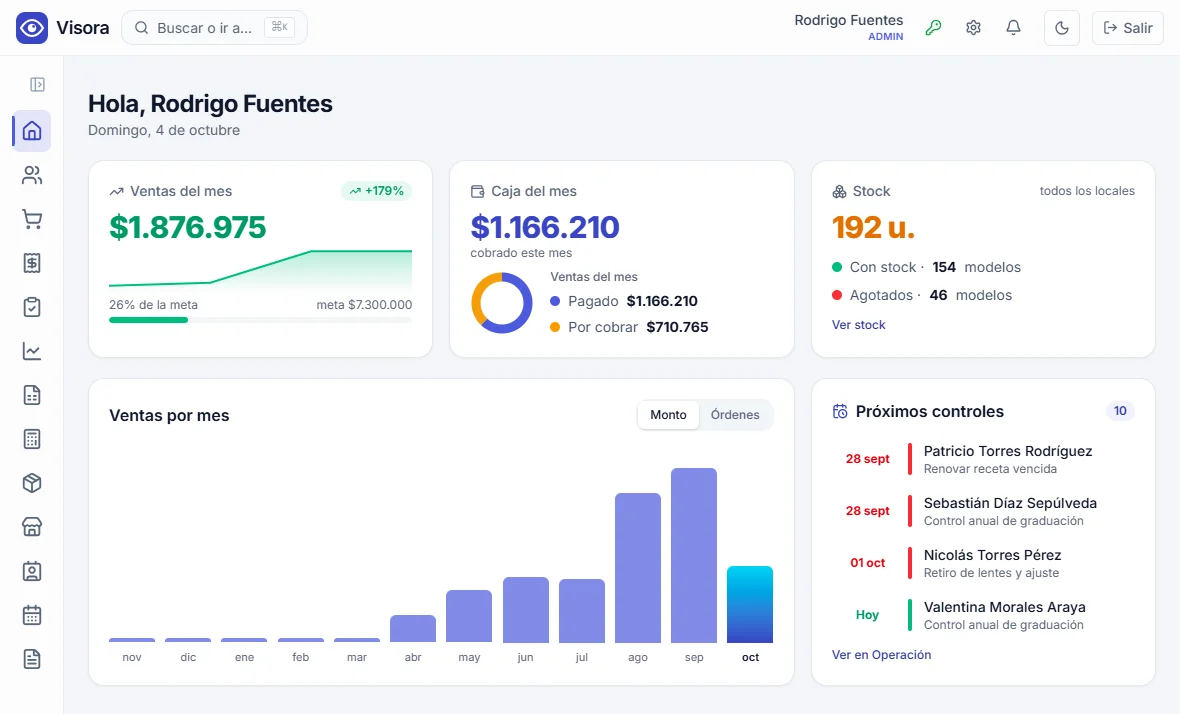
Task: Go to the Home dashboard icon
Action: (32, 131)
